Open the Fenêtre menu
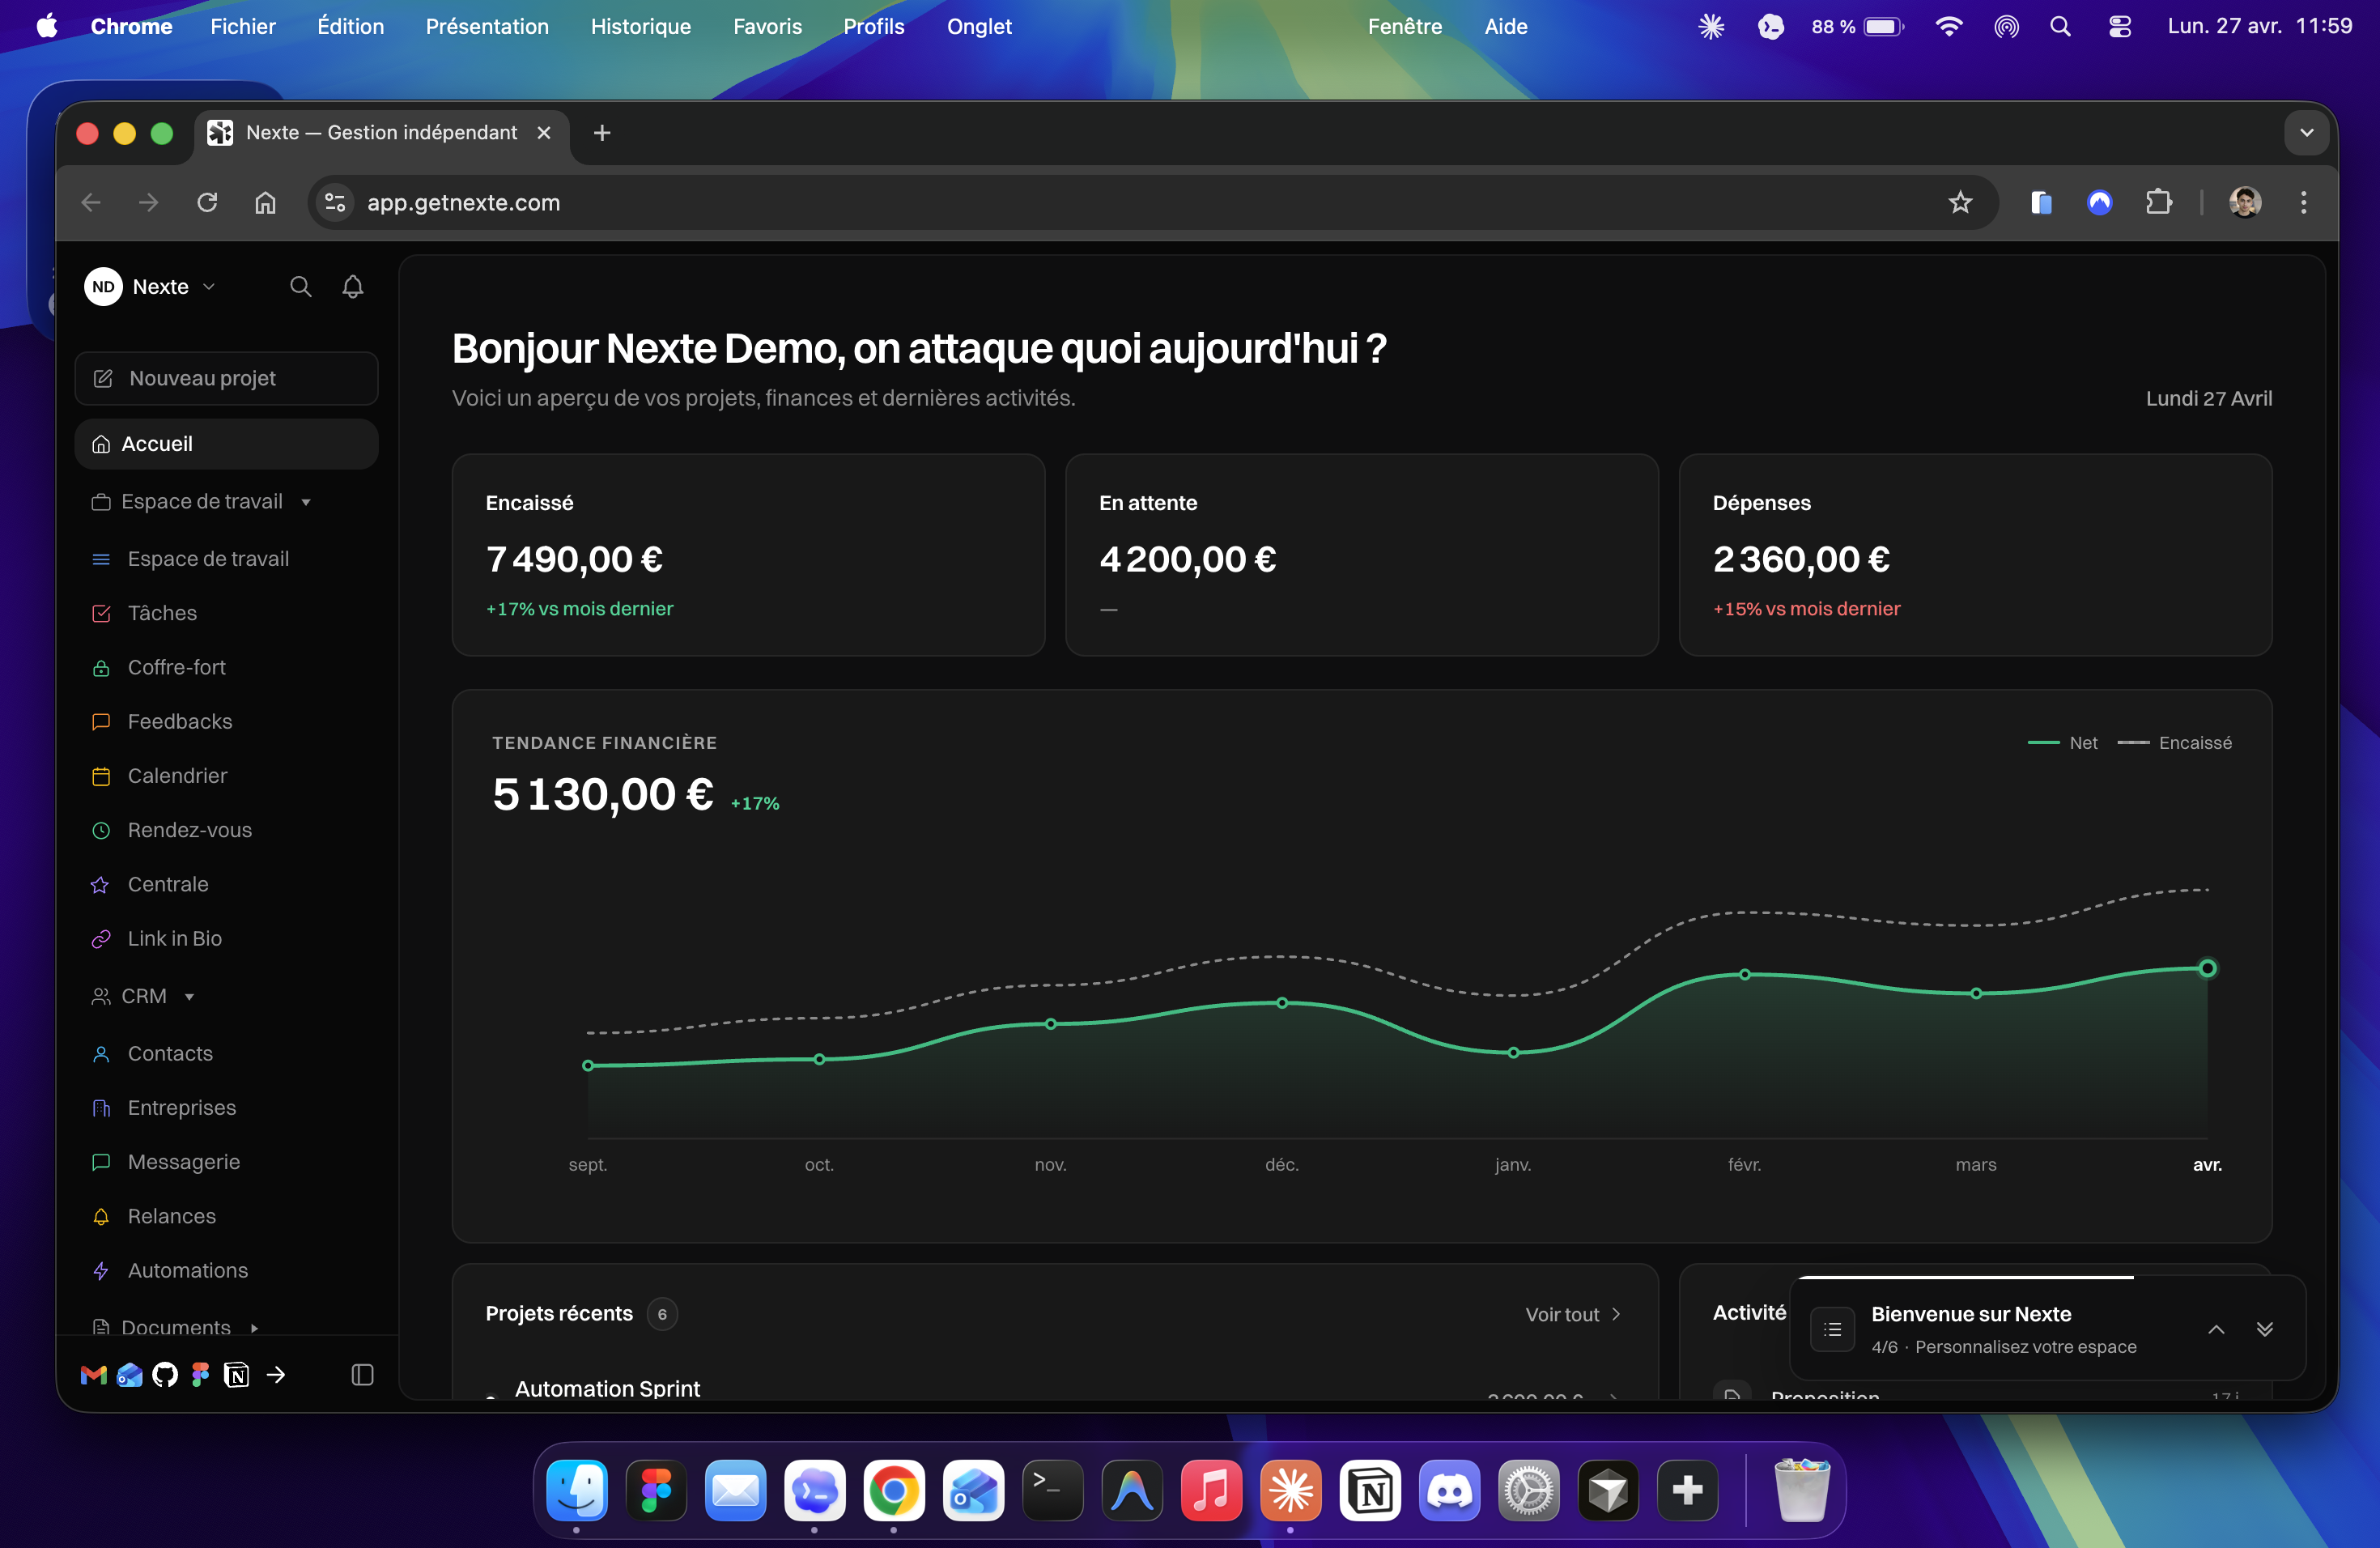 (1405, 27)
